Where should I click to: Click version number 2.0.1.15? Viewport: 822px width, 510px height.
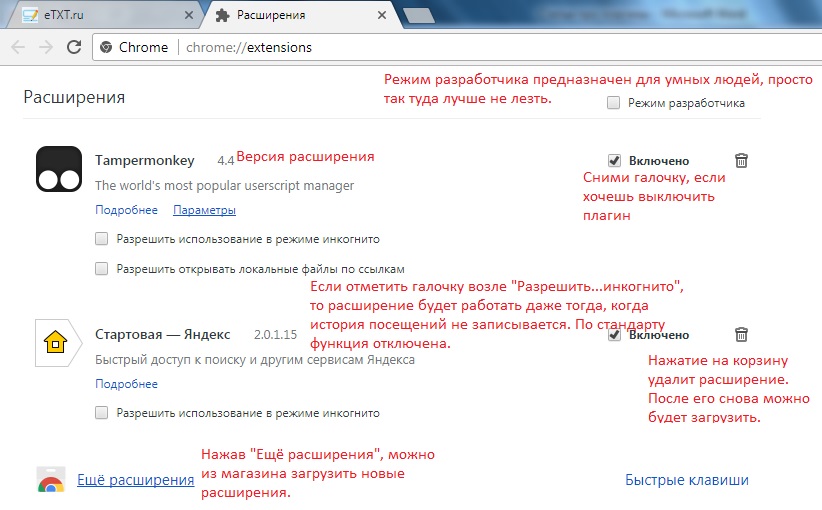point(275,334)
